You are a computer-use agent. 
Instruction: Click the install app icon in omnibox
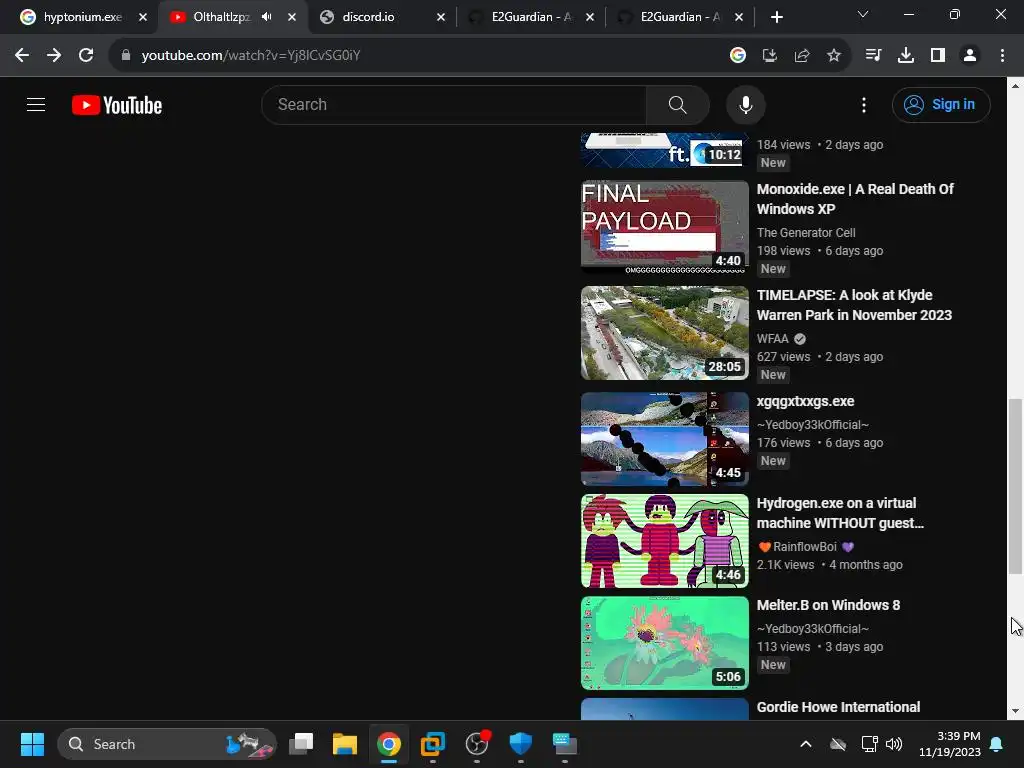(770, 56)
